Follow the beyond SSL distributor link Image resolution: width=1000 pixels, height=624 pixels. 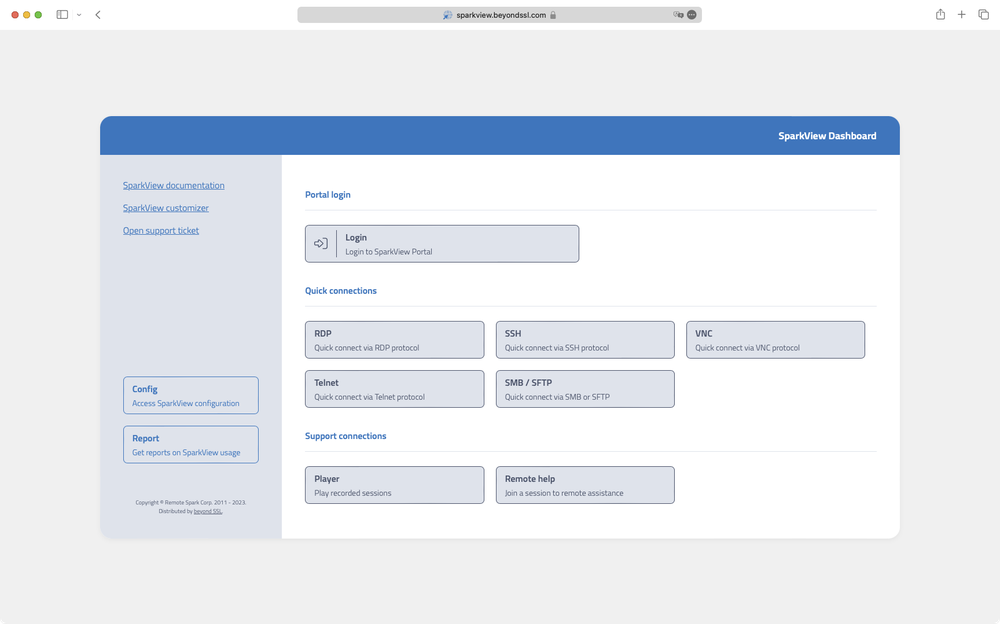[208, 511]
